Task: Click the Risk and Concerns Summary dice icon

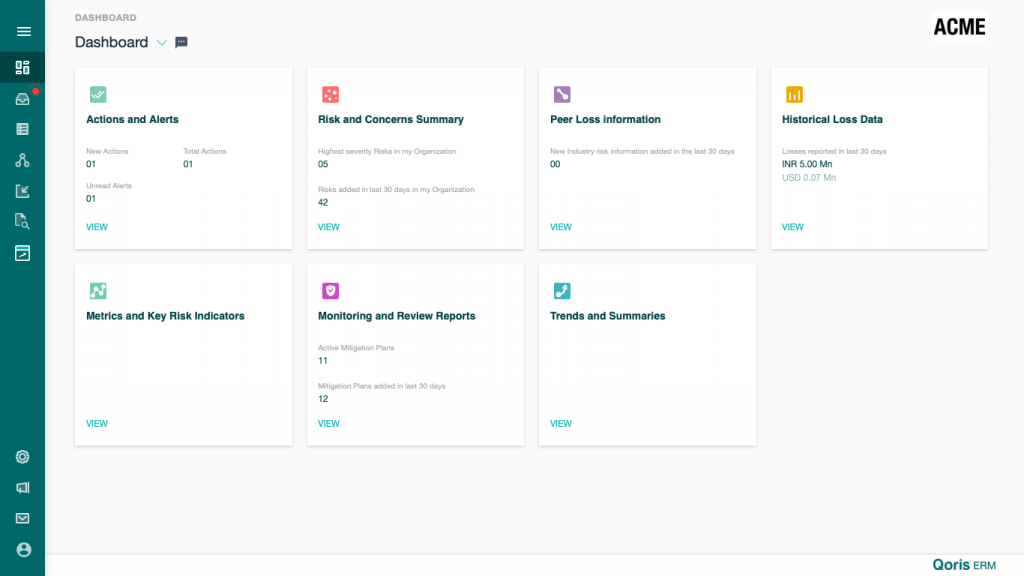Action: coord(330,95)
